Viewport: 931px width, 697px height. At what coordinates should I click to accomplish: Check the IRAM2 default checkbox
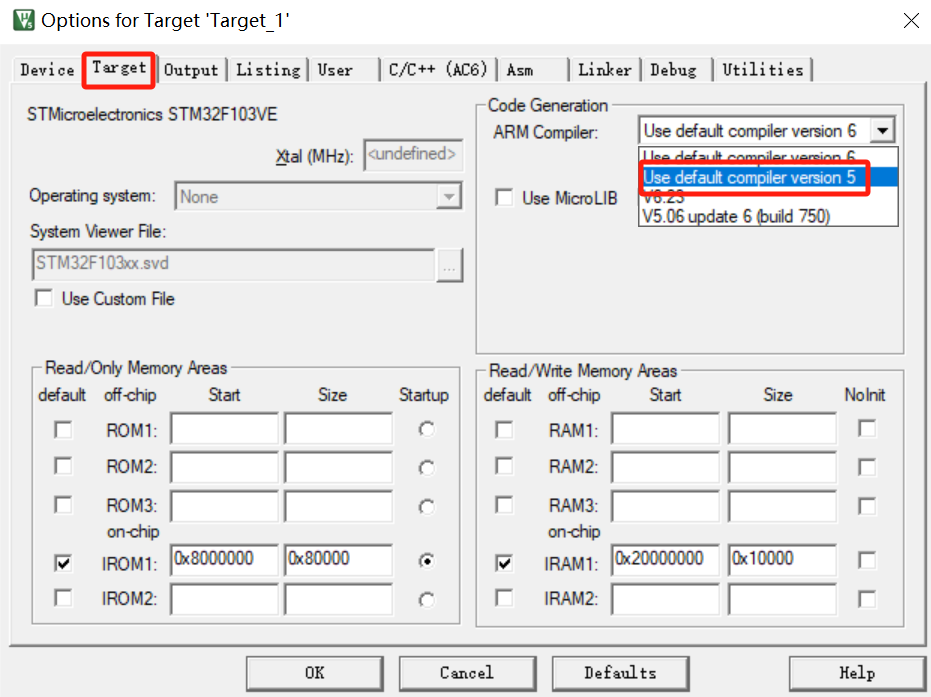(x=504, y=597)
